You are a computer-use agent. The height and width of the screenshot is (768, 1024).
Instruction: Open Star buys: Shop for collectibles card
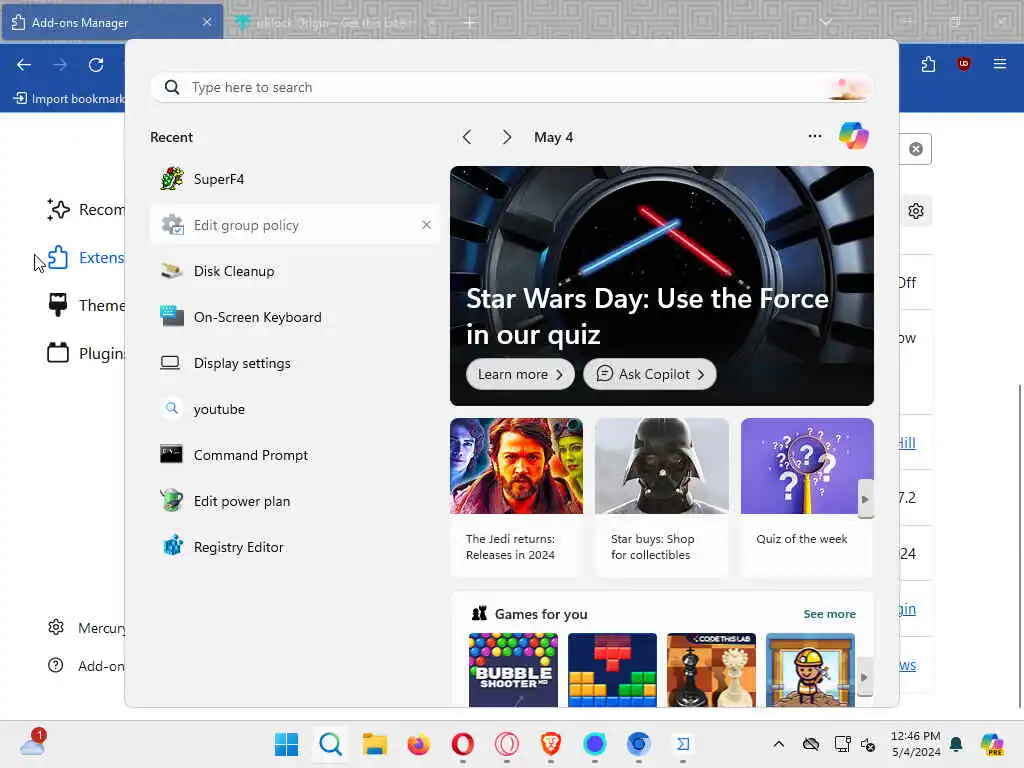662,498
